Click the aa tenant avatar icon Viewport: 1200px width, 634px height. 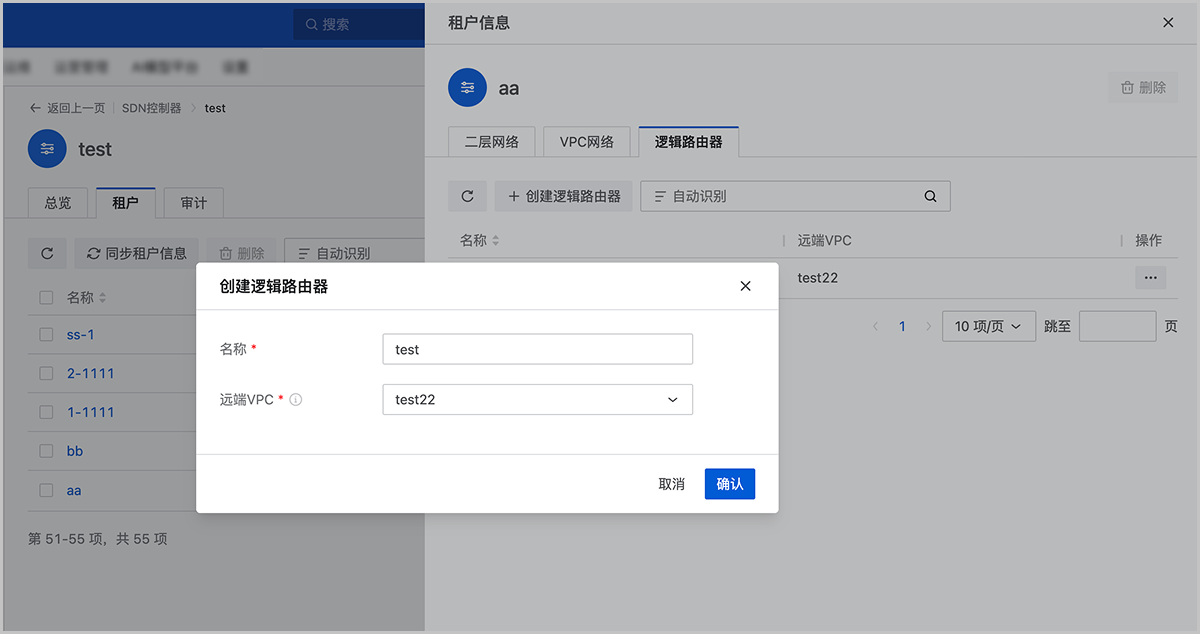pos(467,88)
